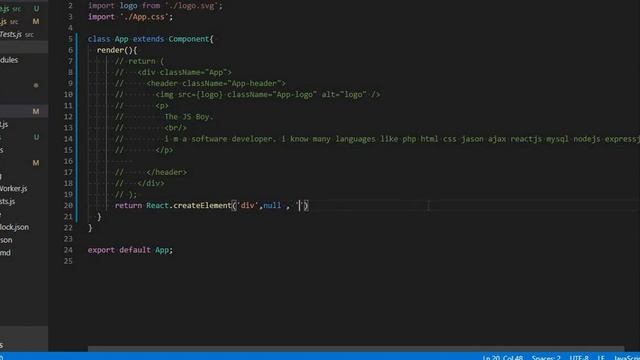Open the cursor position Ln 20, Col 48 indicator

pyautogui.click(x=502, y=358)
